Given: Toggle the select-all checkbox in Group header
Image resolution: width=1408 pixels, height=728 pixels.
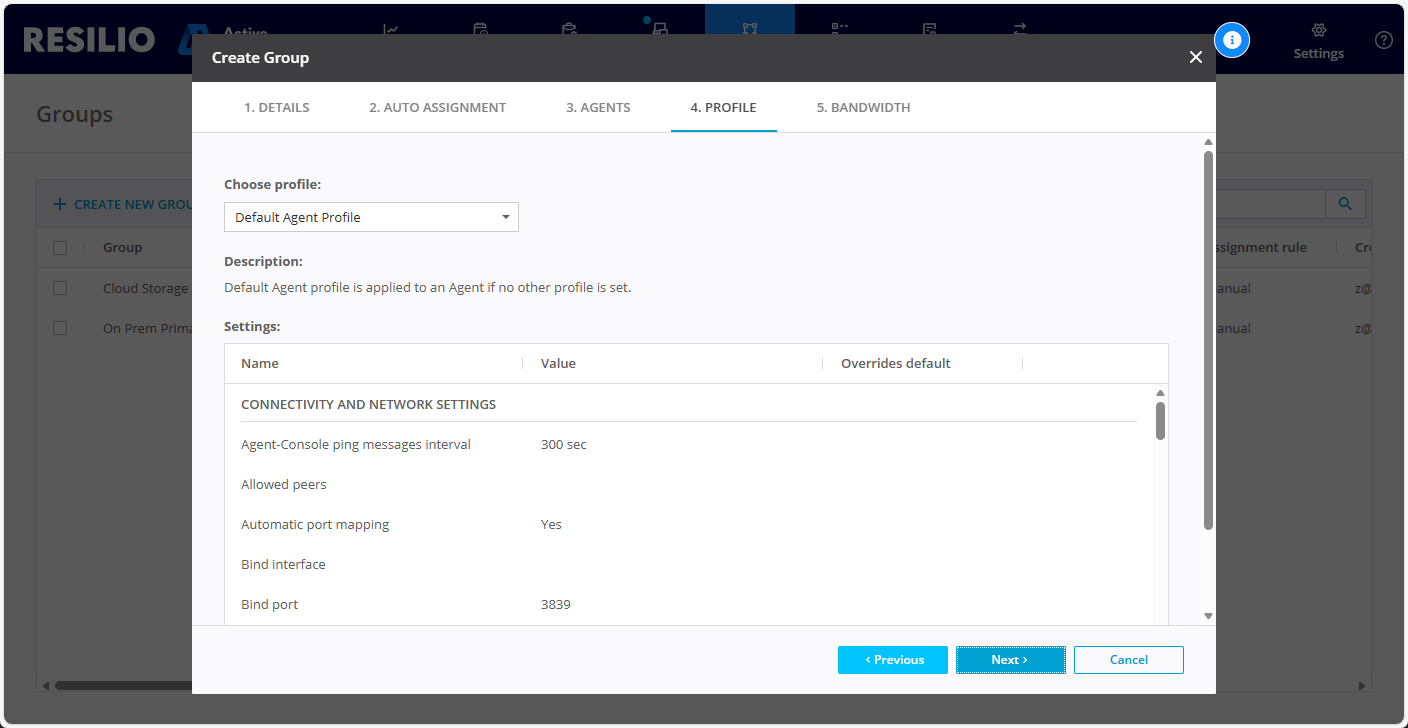Looking at the screenshot, I should tap(60, 248).
